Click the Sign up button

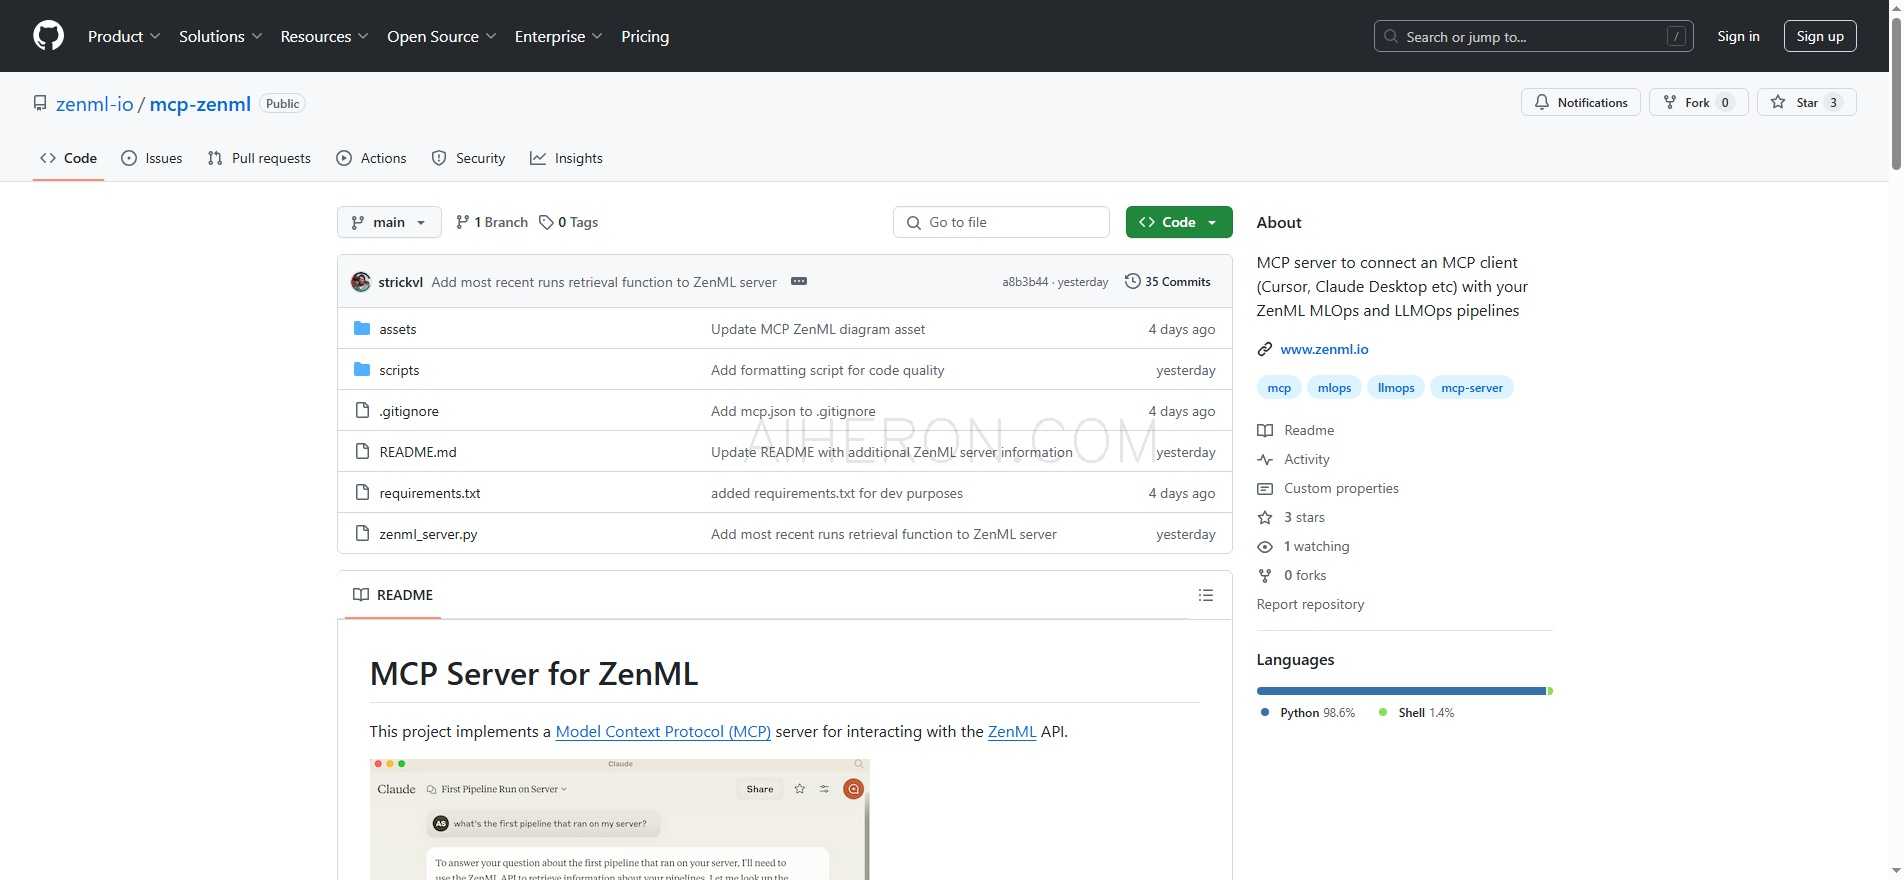tap(1820, 36)
